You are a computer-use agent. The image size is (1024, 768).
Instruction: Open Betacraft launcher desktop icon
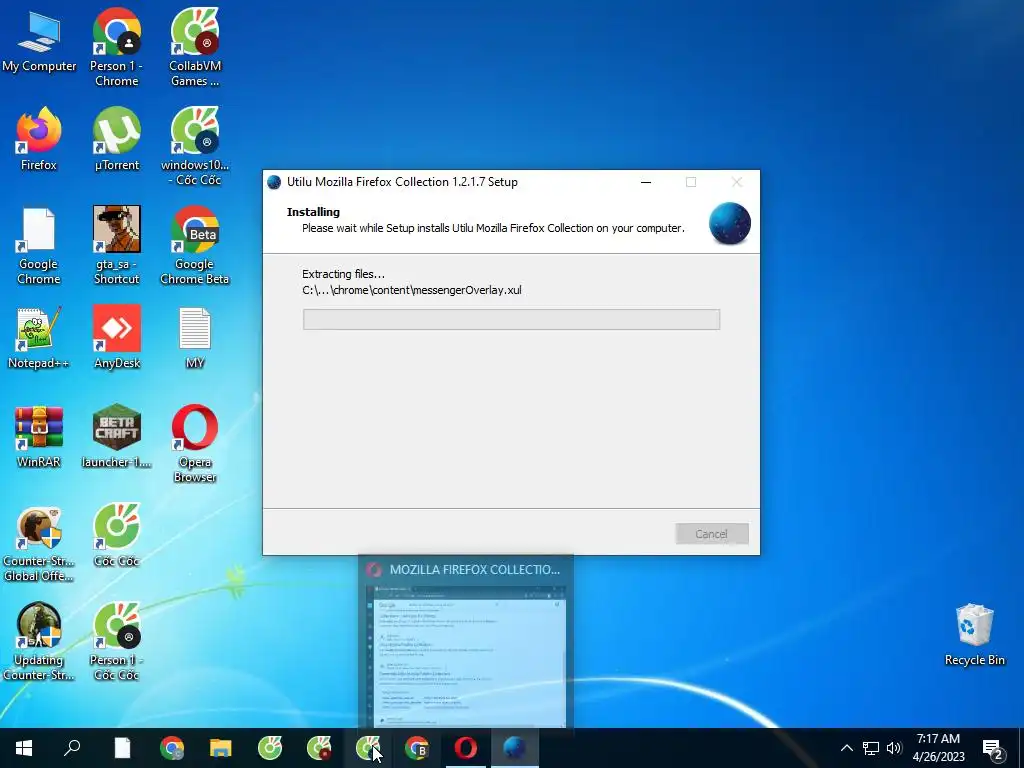click(x=116, y=438)
